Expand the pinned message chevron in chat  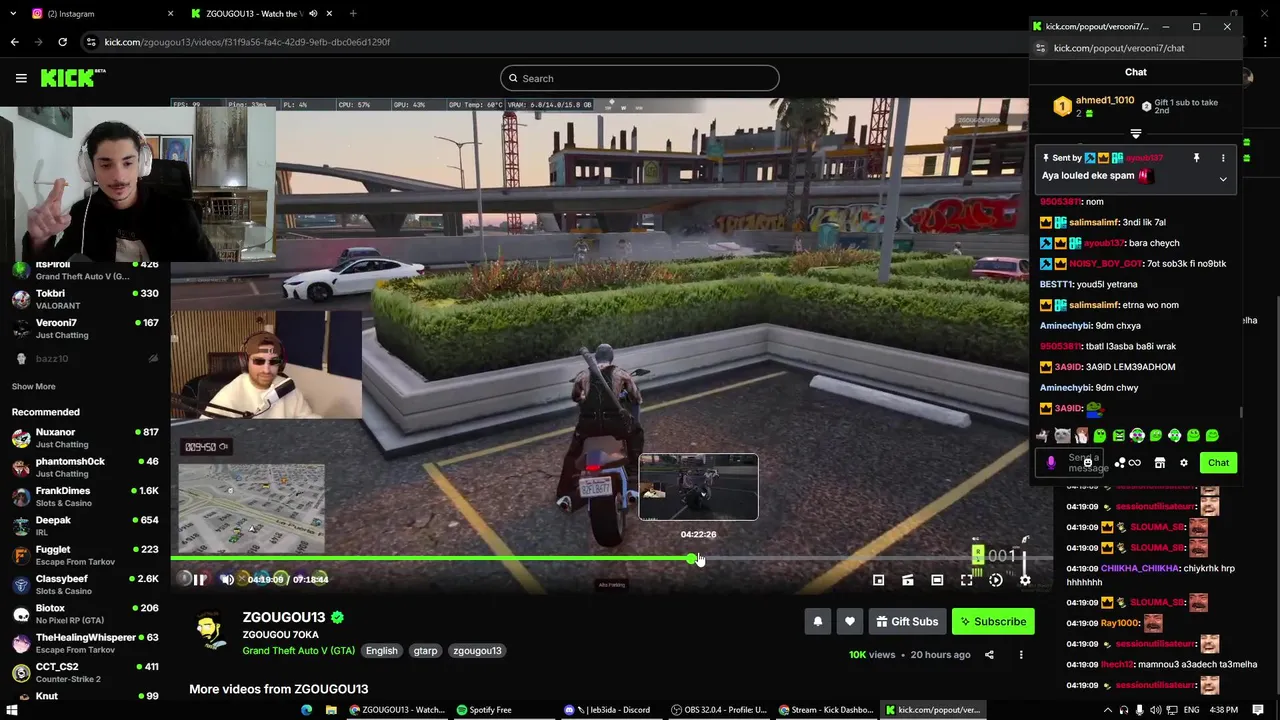pos(1222,179)
